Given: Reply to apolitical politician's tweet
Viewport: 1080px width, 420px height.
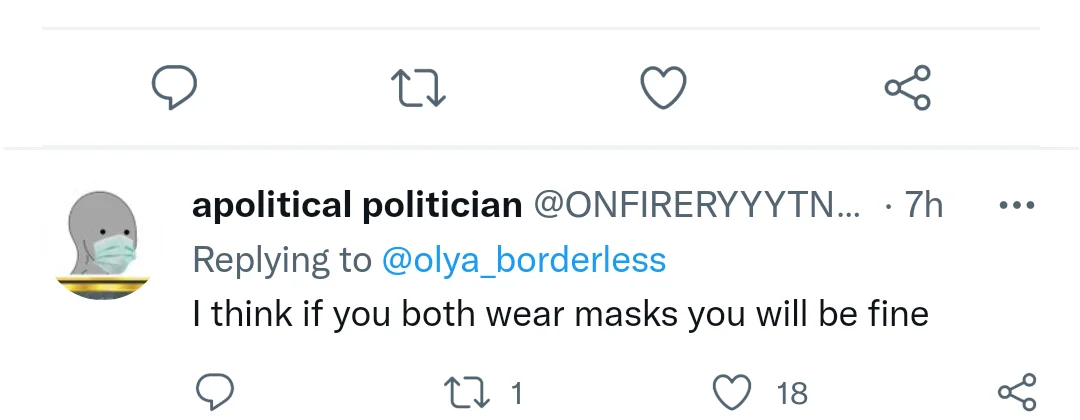Looking at the screenshot, I should click(x=213, y=392).
